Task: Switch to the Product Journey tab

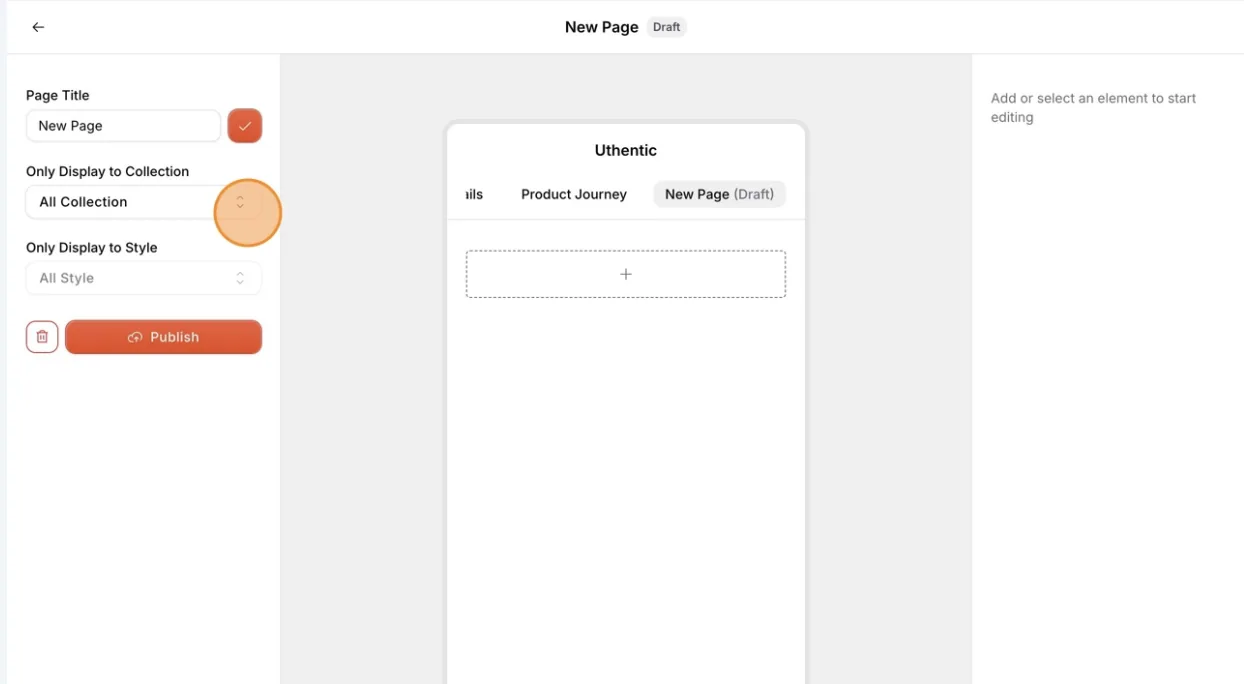Action: (574, 194)
